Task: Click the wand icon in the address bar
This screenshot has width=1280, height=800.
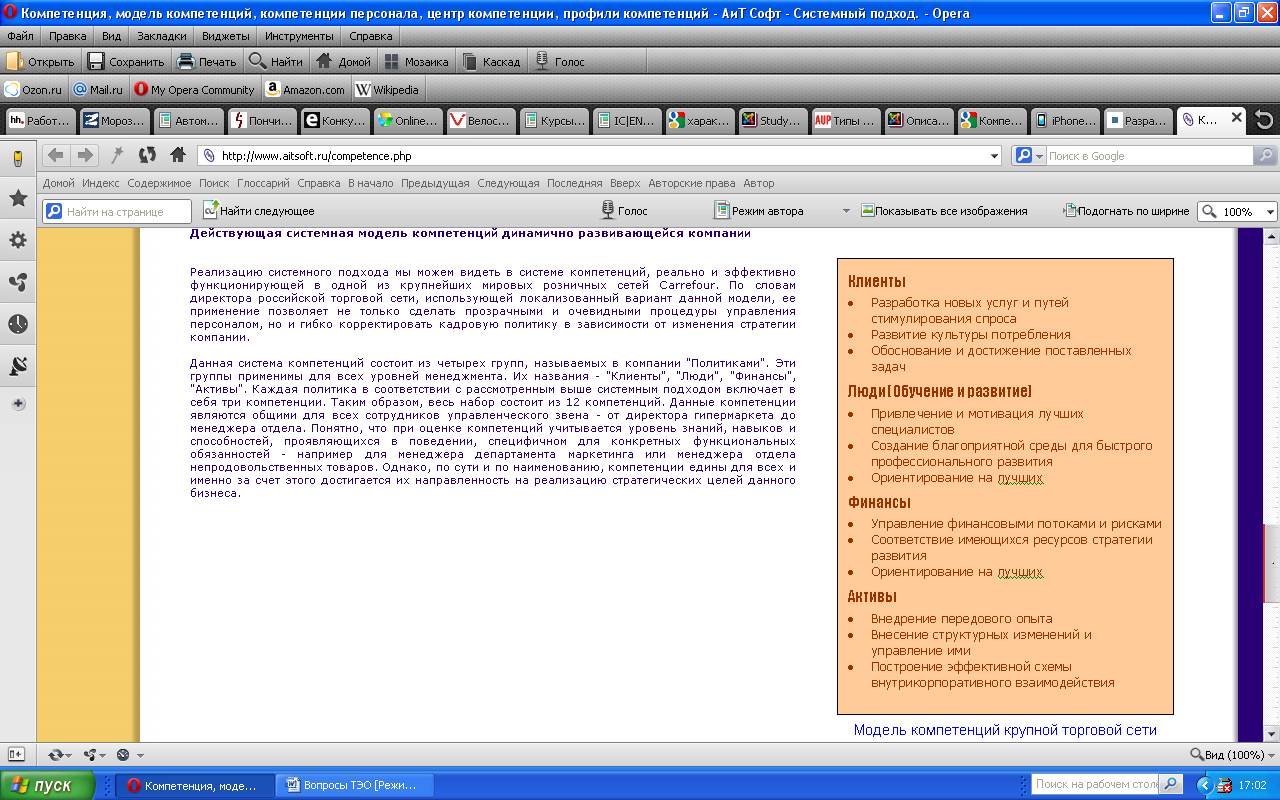Action: pos(117,155)
